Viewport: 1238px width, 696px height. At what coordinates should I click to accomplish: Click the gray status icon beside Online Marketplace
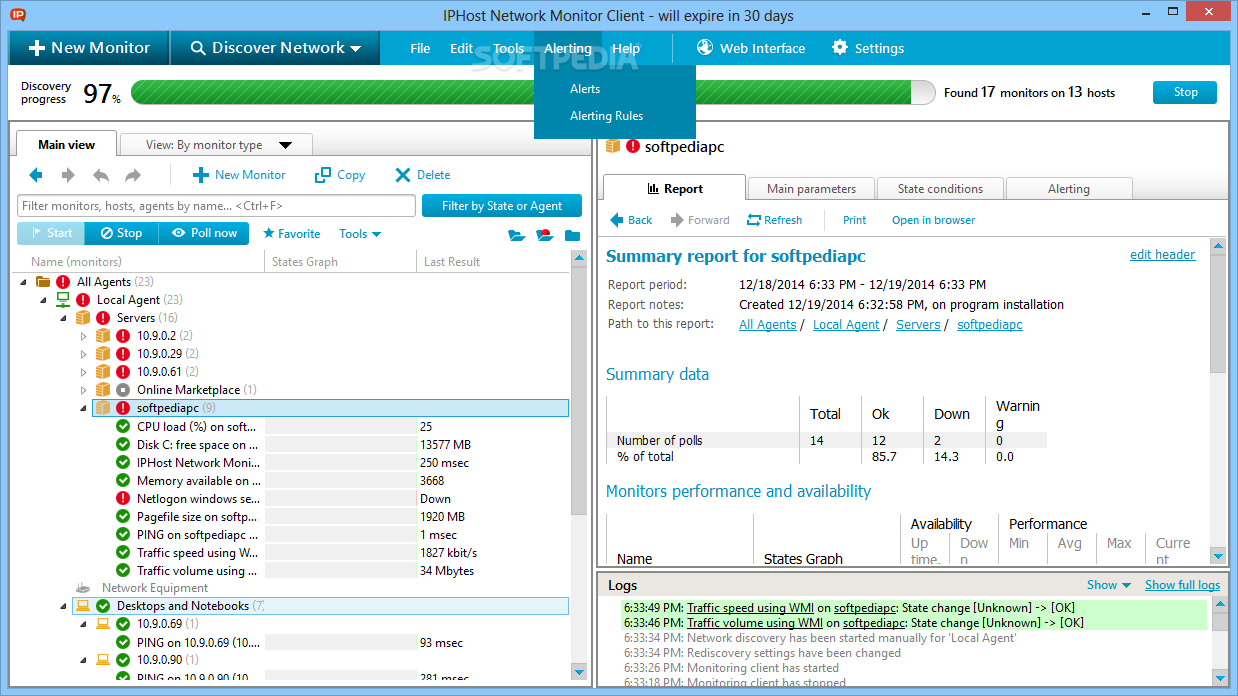[x=123, y=390]
